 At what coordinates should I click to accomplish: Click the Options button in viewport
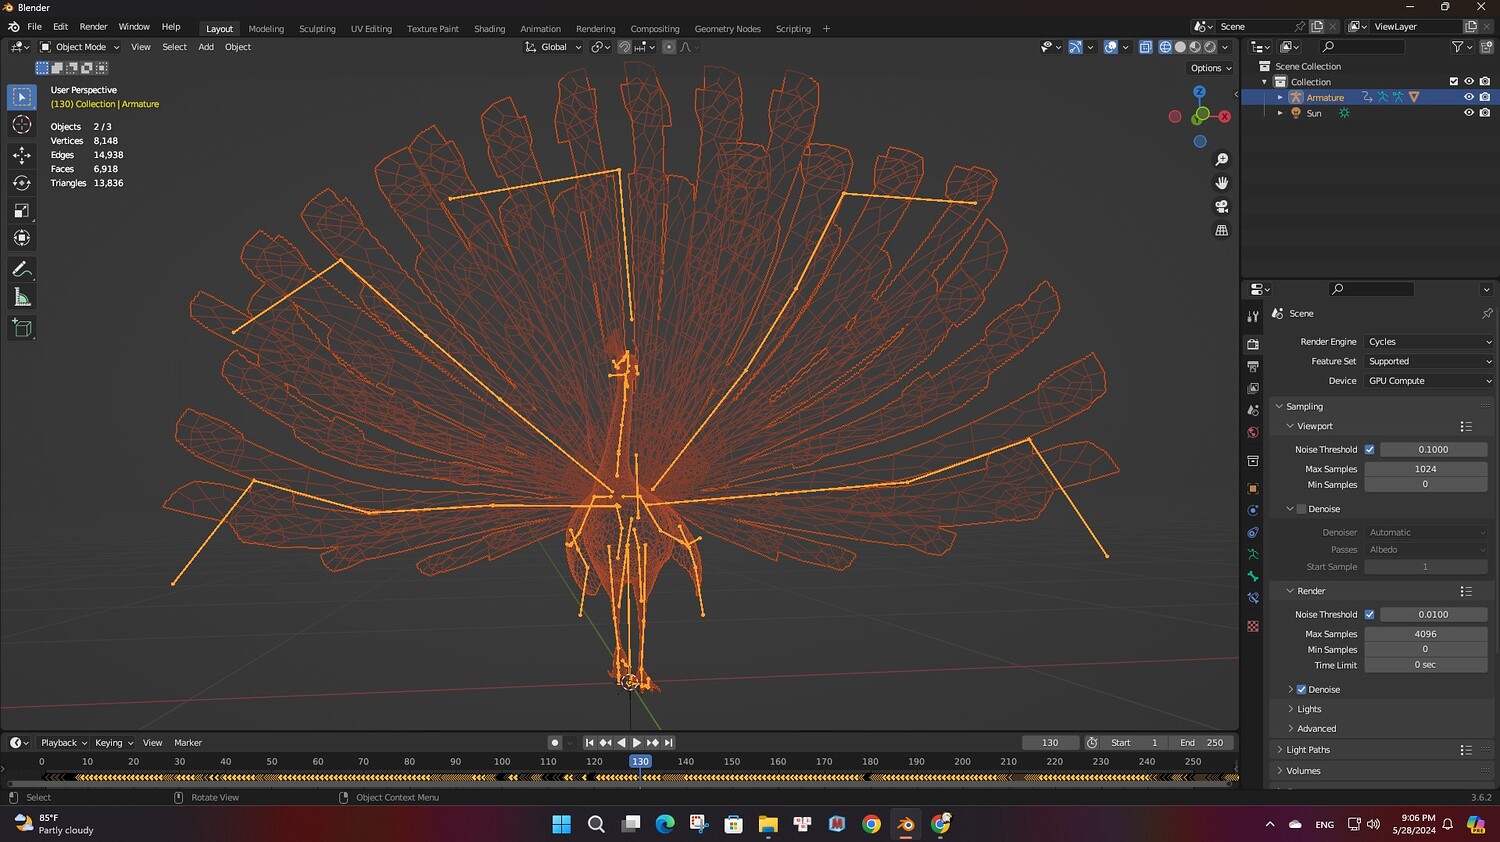pyautogui.click(x=1210, y=68)
